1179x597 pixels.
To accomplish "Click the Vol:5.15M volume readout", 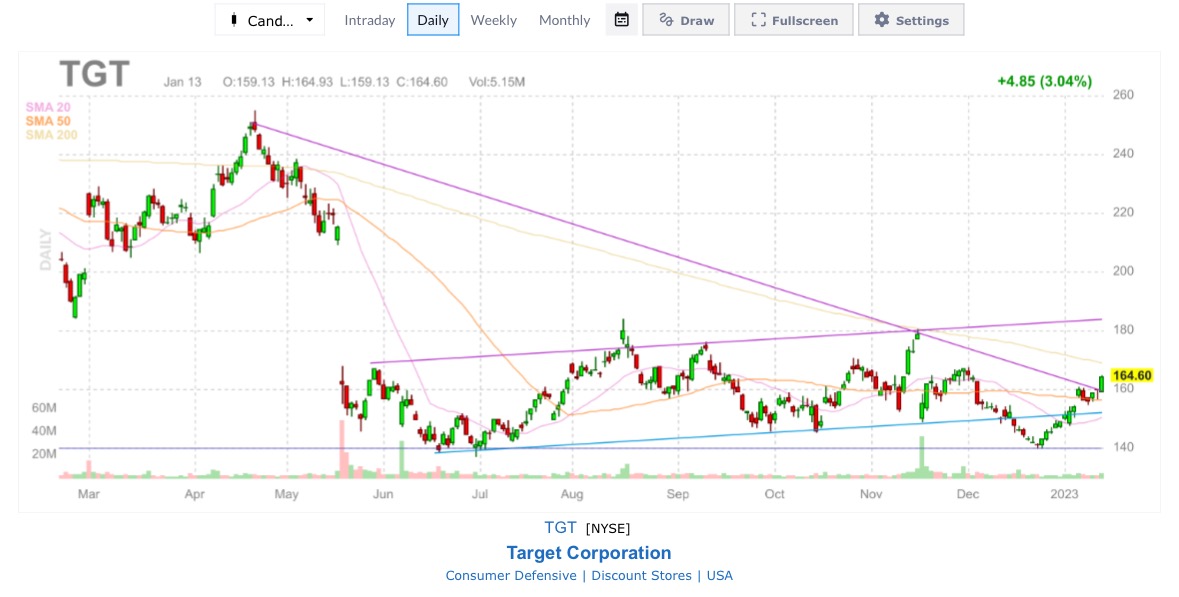I will [x=496, y=82].
